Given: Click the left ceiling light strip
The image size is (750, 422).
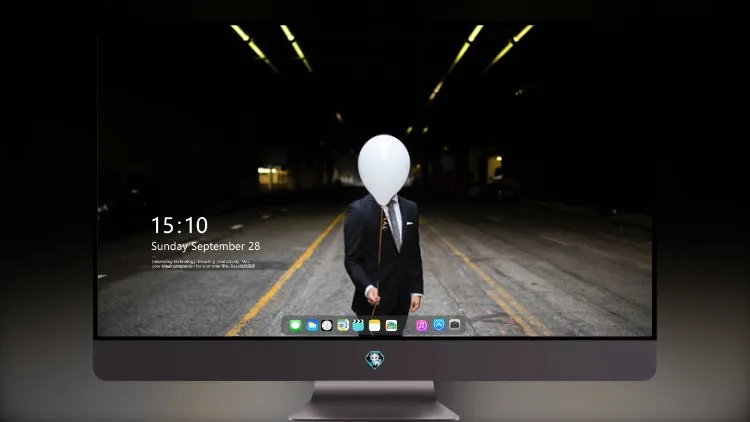Looking at the screenshot, I should click(x=254, y=47).
